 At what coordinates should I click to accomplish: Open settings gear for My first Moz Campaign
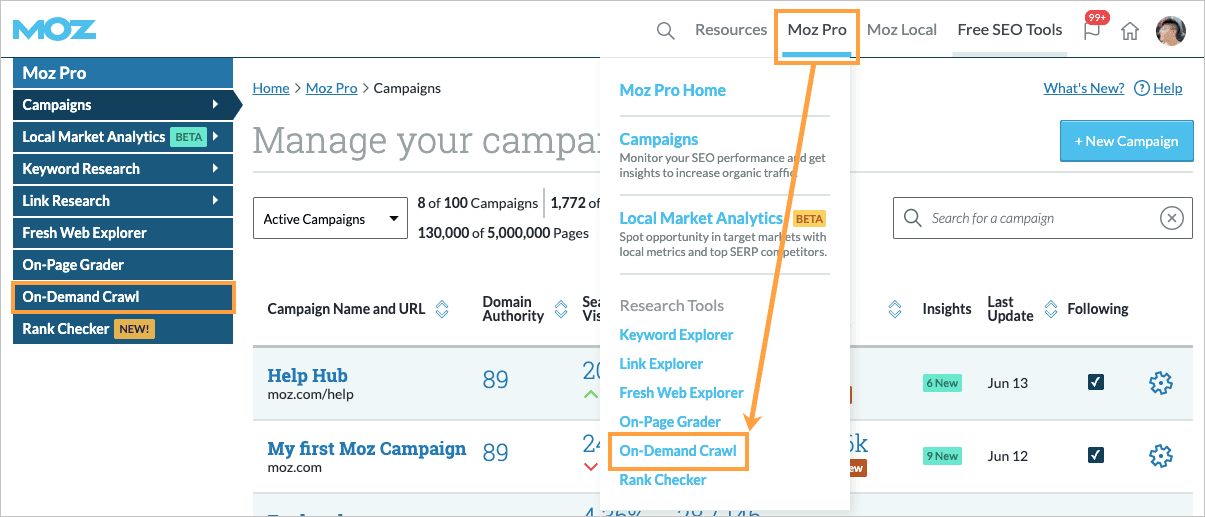point(1160,456)
